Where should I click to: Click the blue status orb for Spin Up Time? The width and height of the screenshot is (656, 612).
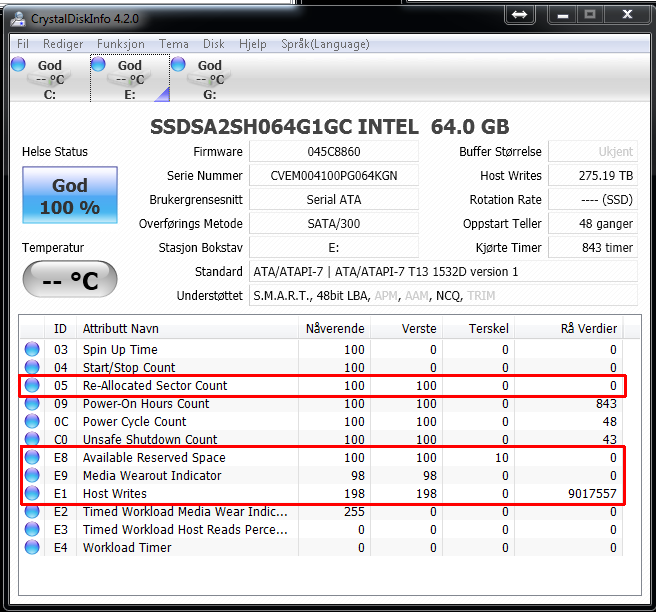(x=32, y=349)
